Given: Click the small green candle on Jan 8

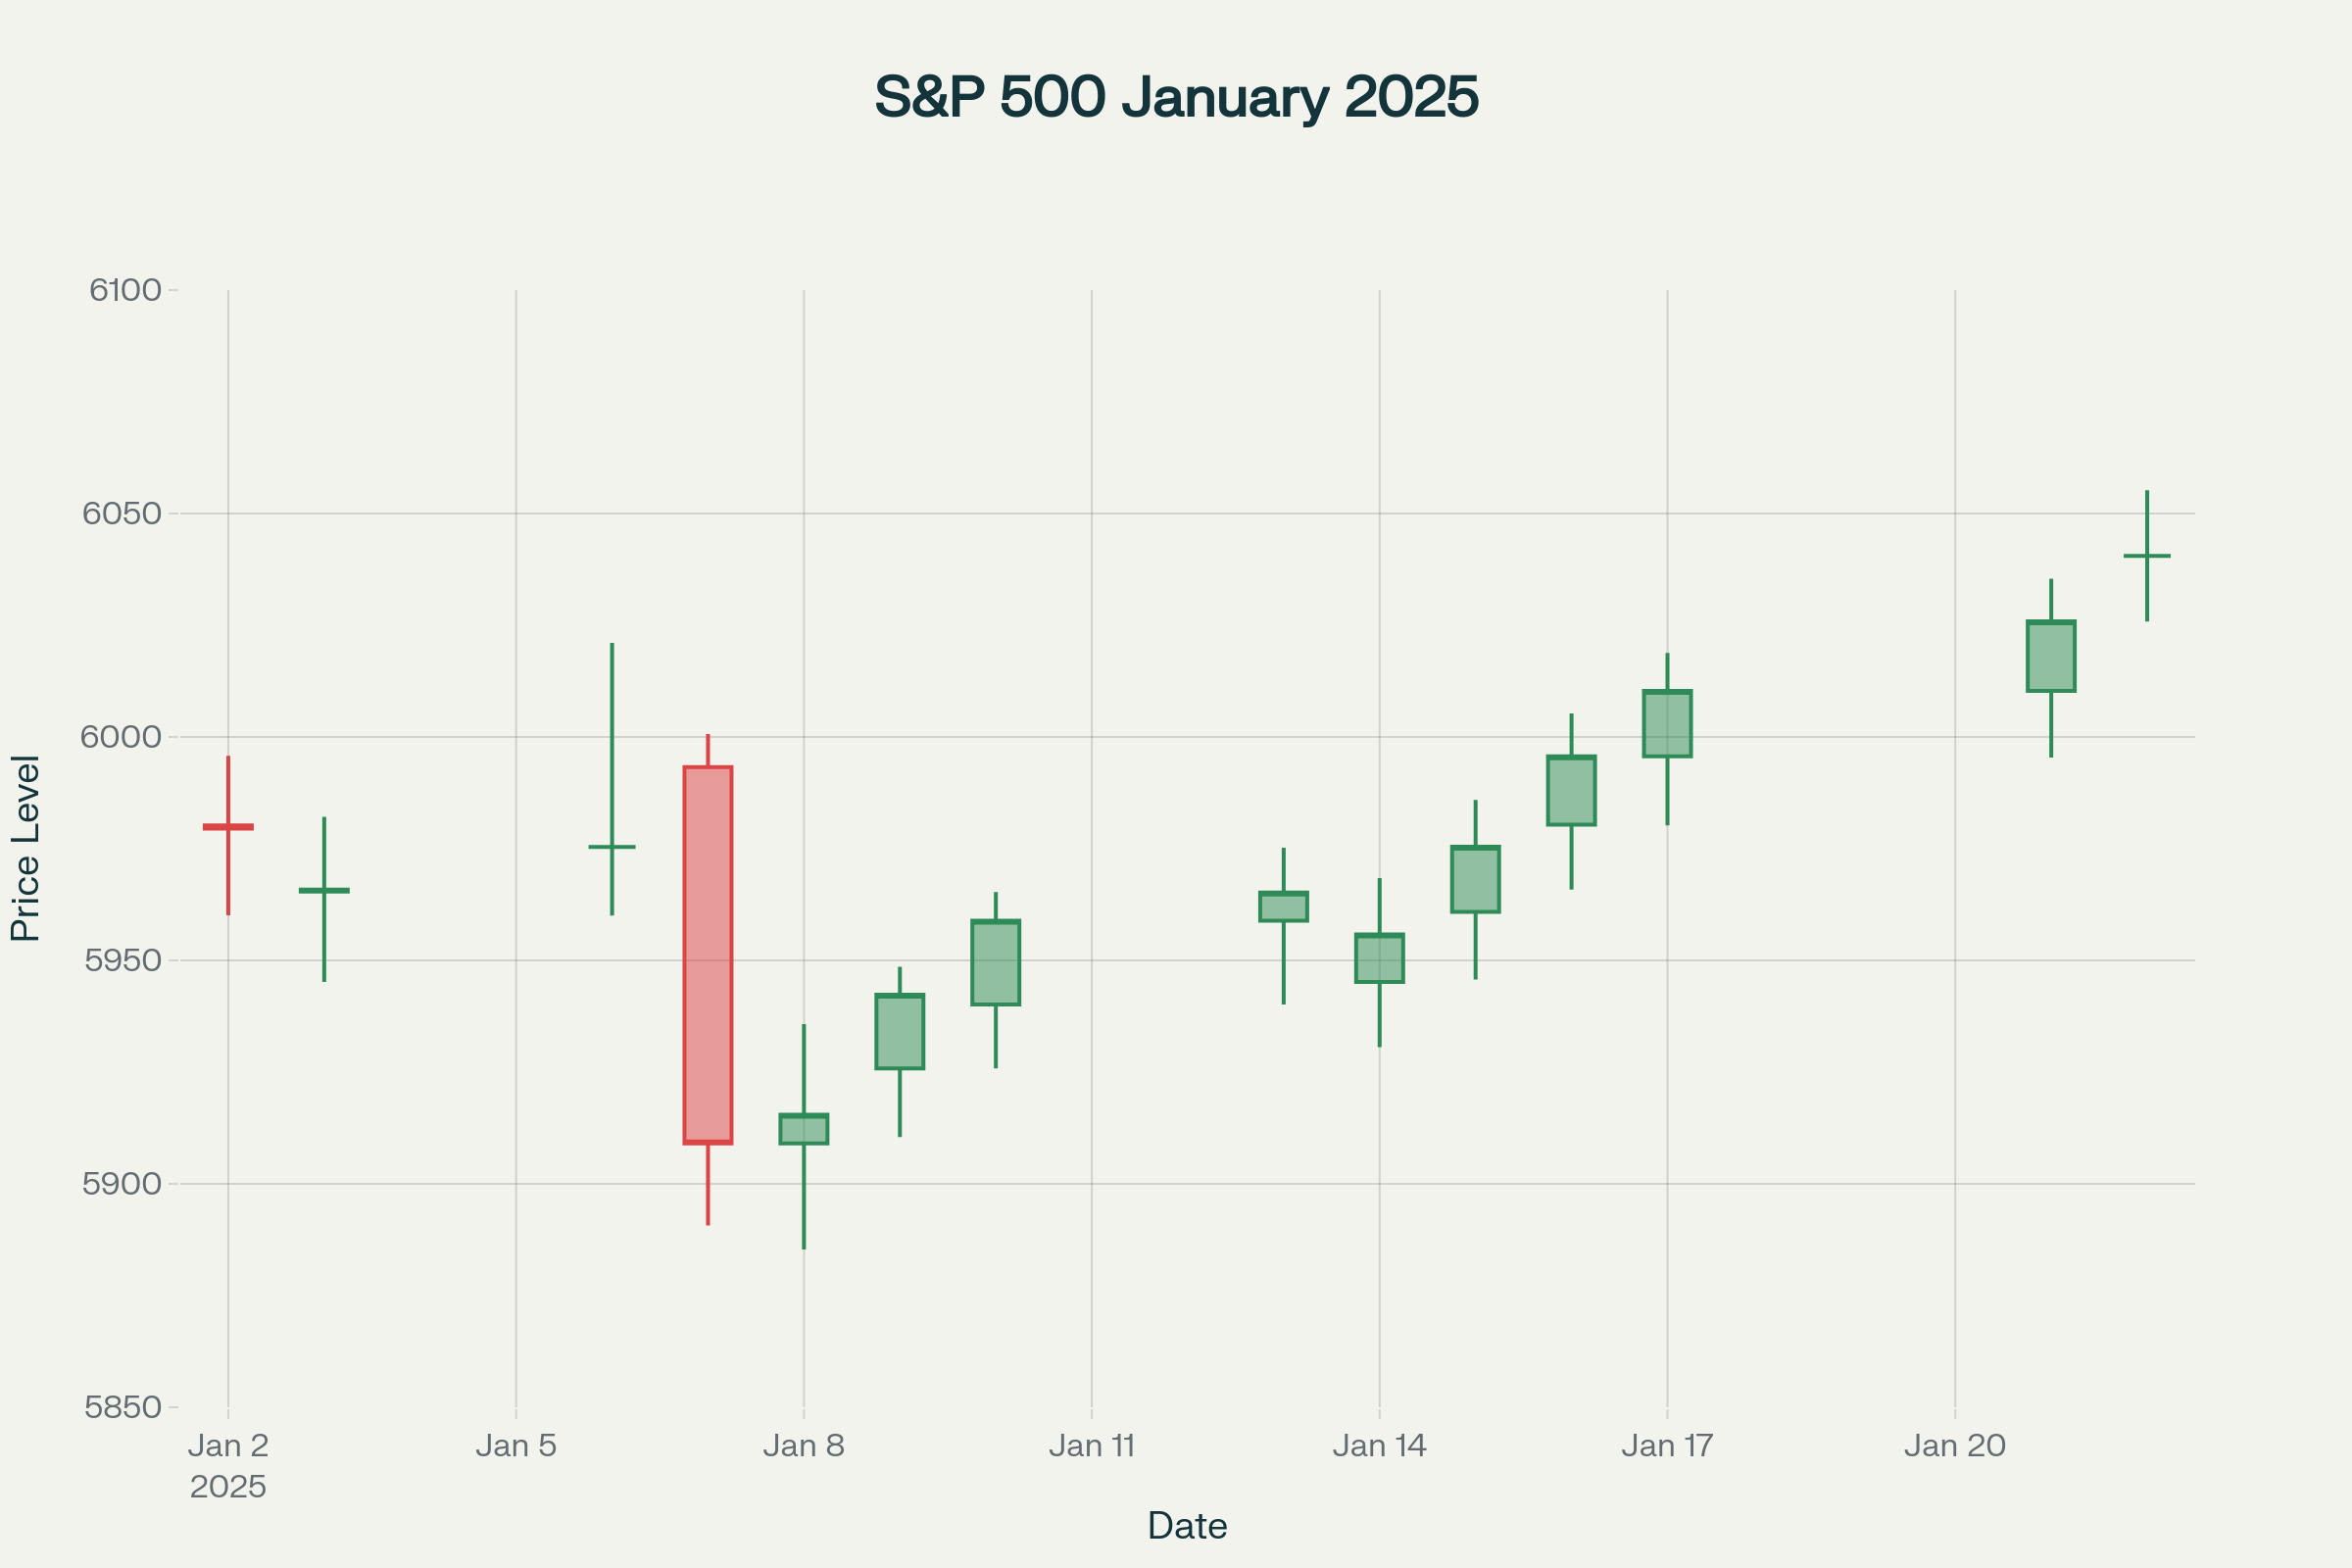Looking at the screenshot, I should [x=803, y=1128].
